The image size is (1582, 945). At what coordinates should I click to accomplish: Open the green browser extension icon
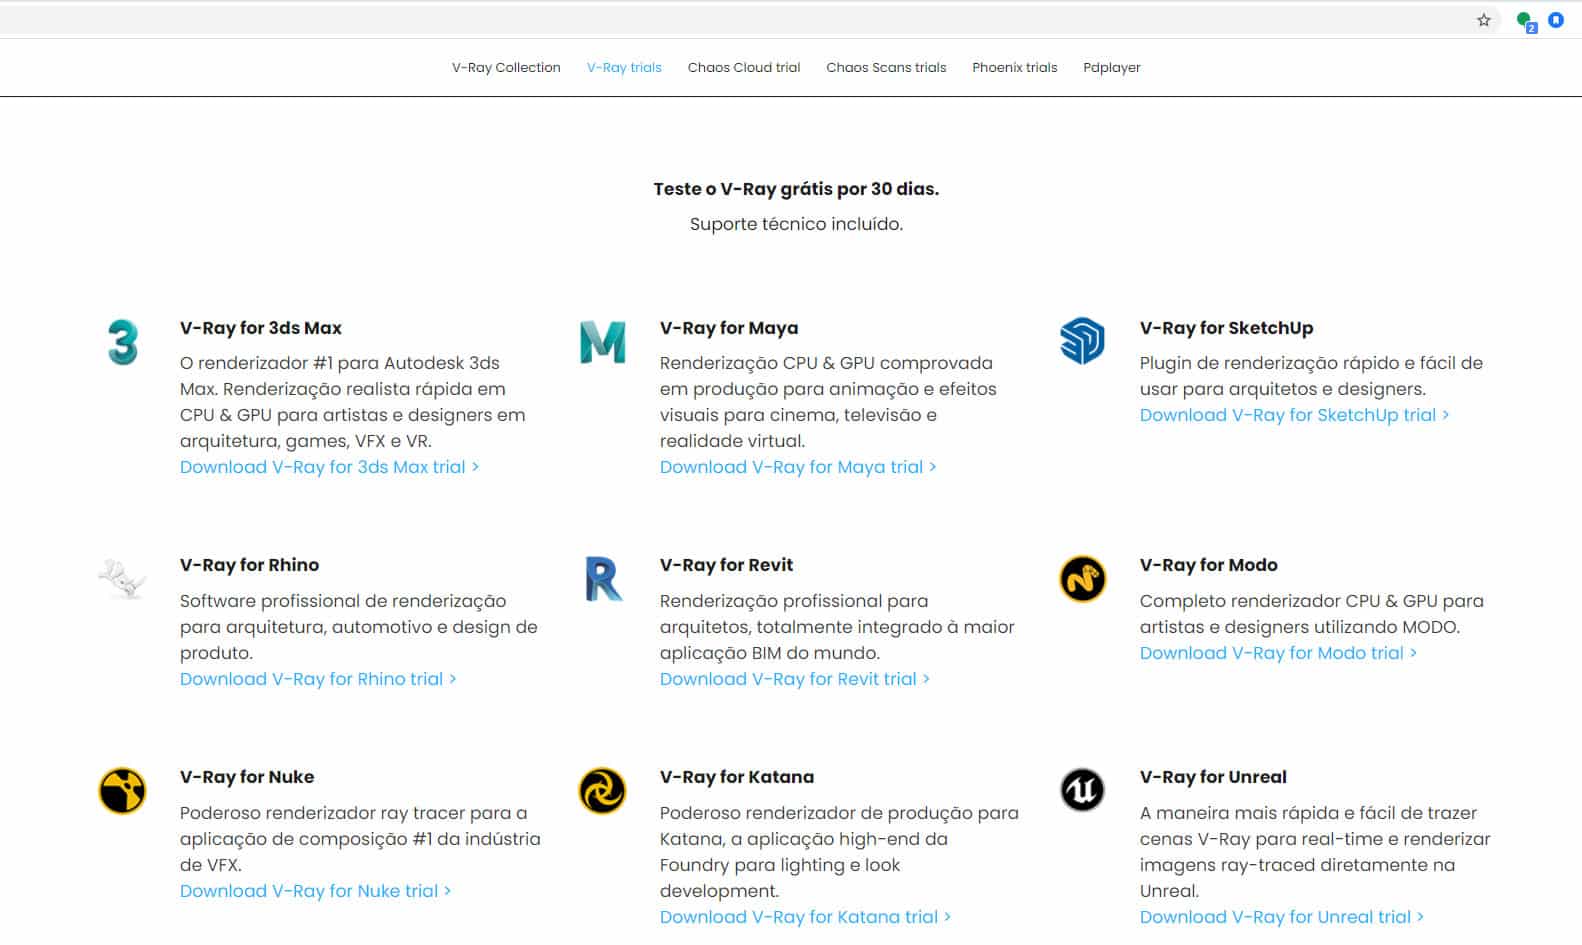click(1525, 21)
